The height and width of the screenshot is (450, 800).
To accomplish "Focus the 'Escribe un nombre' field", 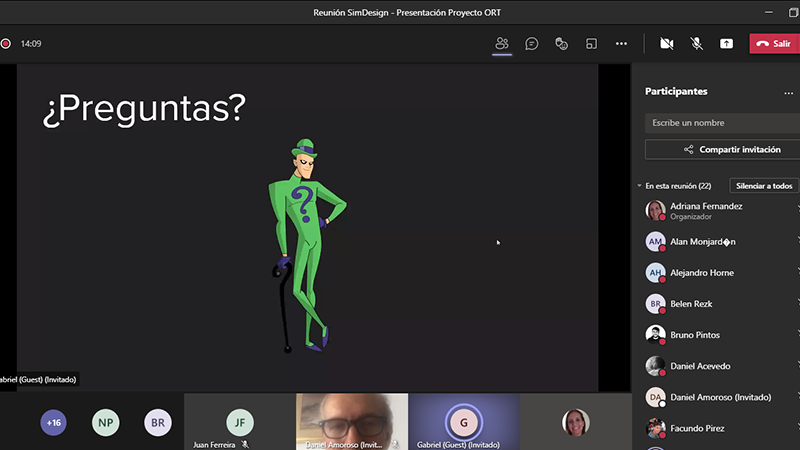I will (x=722, y=123).
